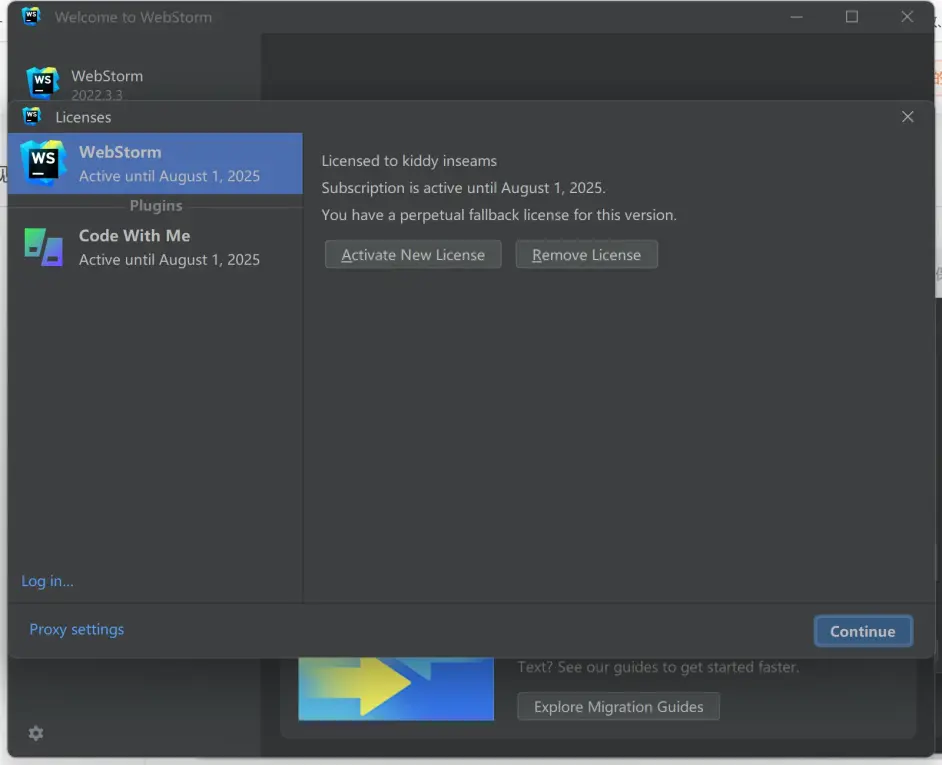
Task: Click the Continue button
Action: (863, 631)
